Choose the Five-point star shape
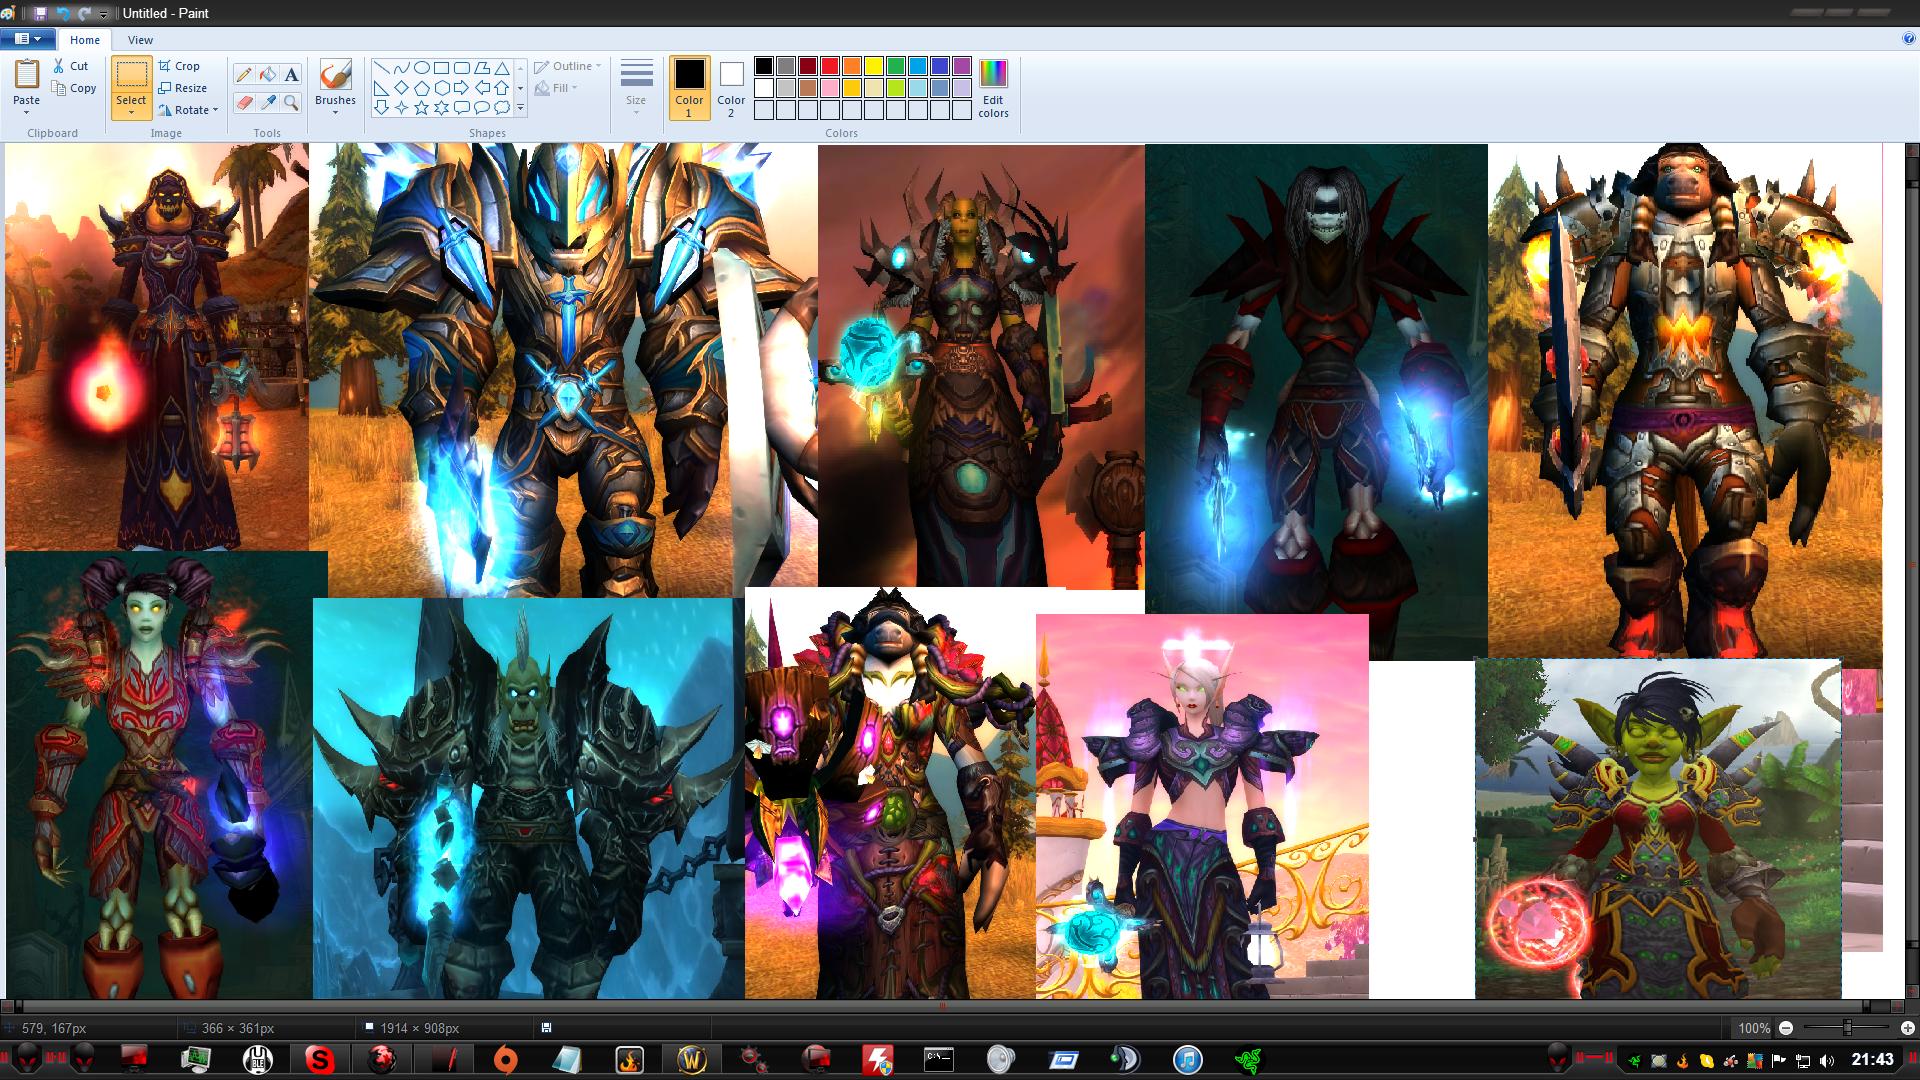 tap(422, 108)
